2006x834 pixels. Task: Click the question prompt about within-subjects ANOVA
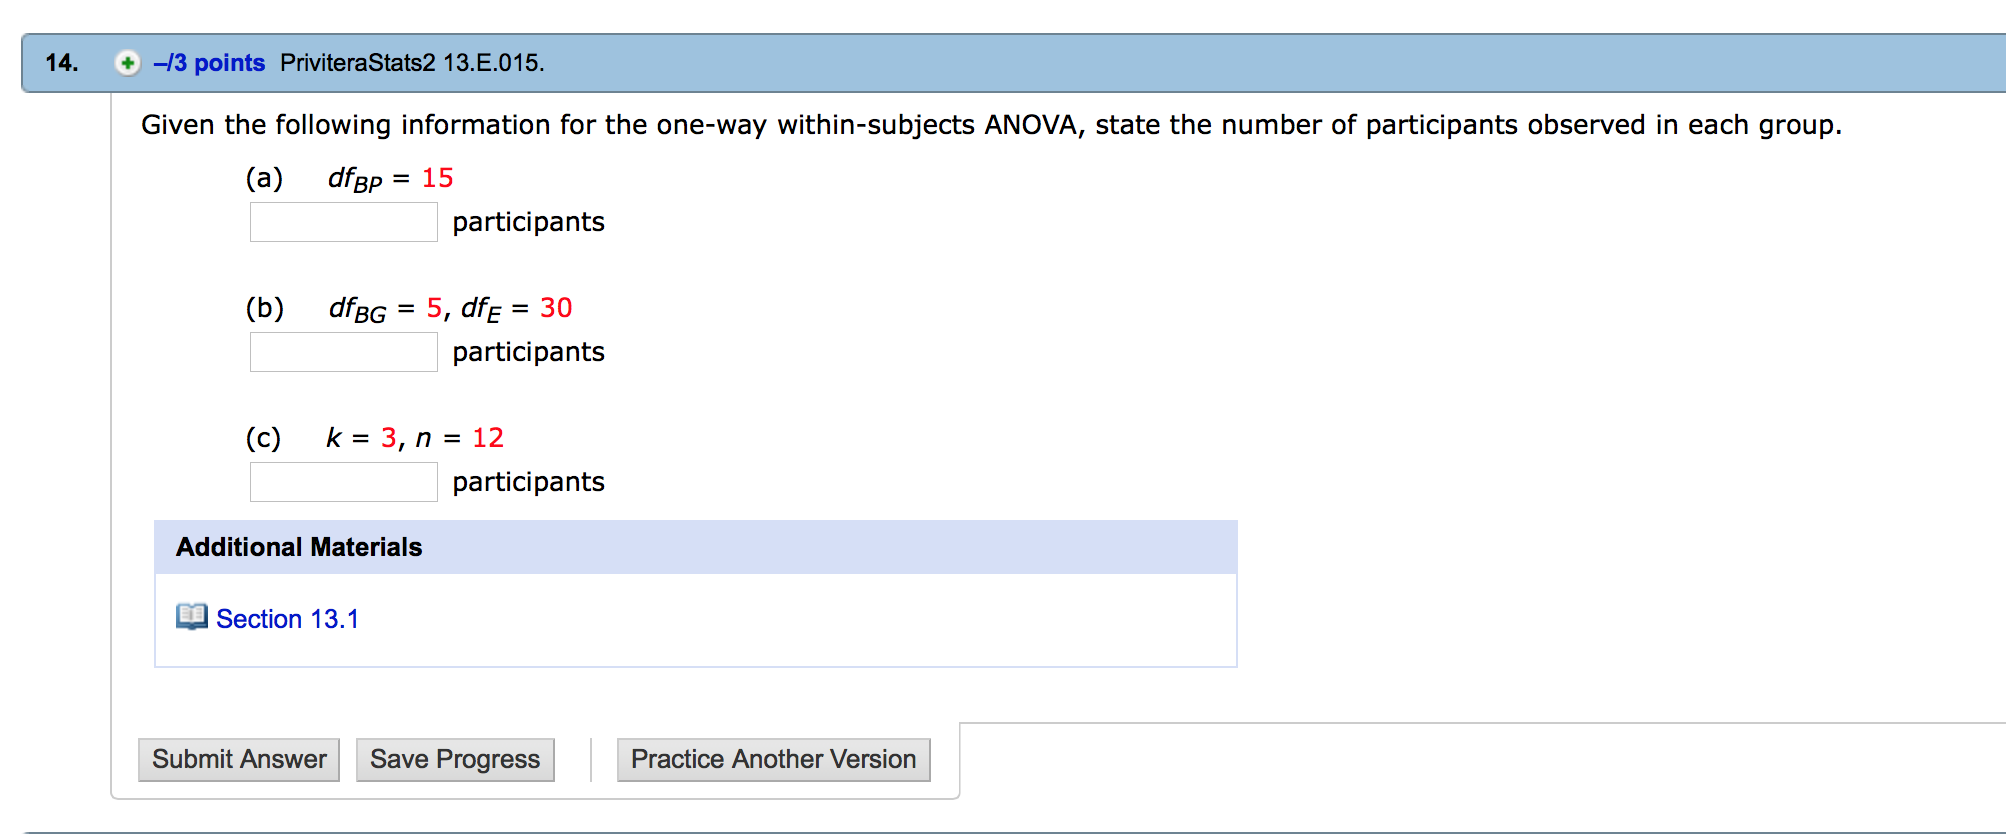coord(990,125)
